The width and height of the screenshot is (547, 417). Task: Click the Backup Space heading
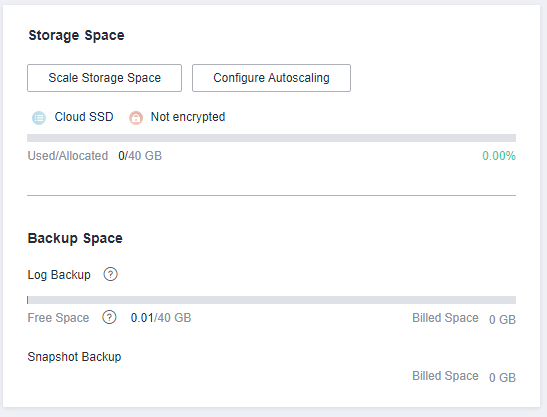pos(75,238)
